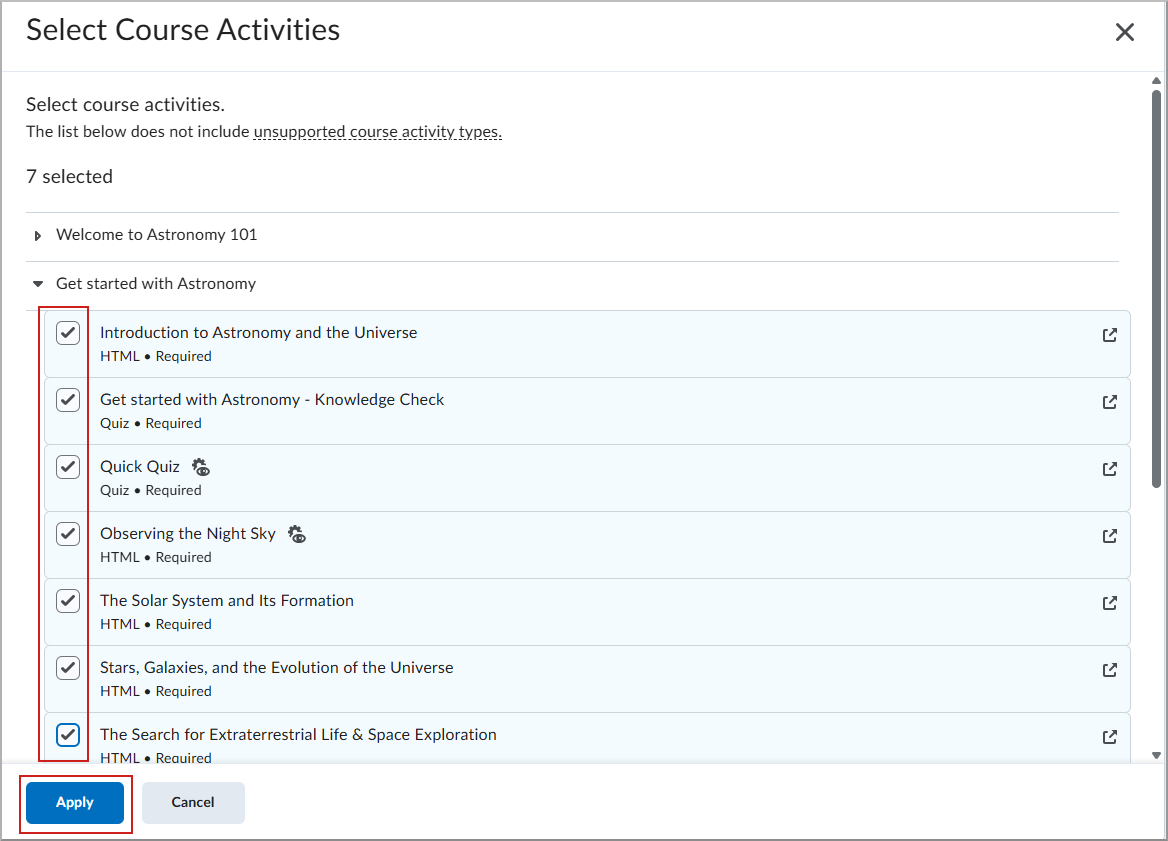Viewport: 1168px width, 841px height.
Task: Open "The Search for Extraterrestrial Life" externally
Action: (1110, 736)
